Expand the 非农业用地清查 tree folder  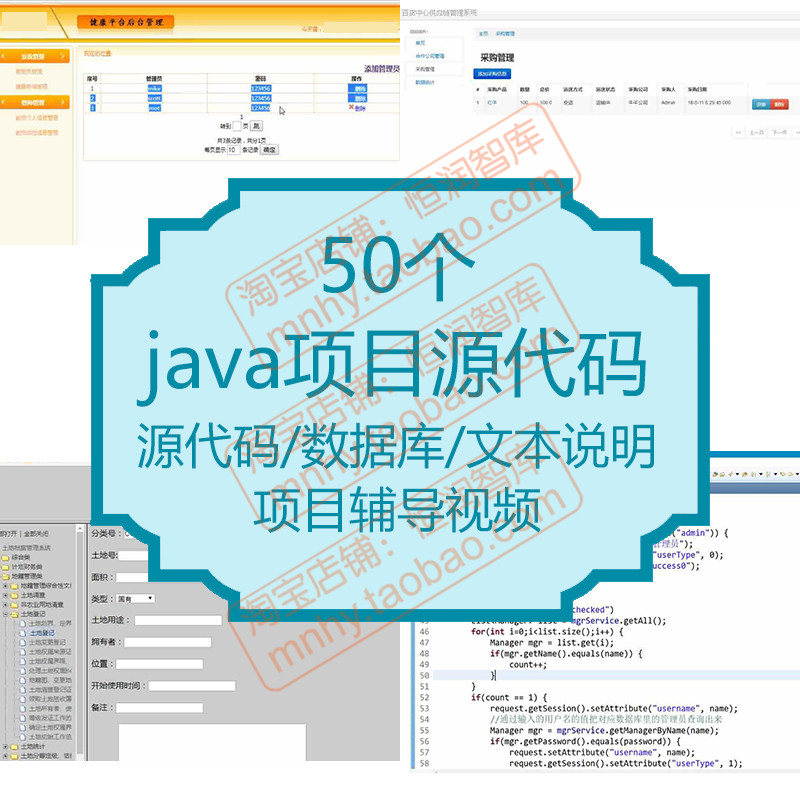[x=5, y=605]
